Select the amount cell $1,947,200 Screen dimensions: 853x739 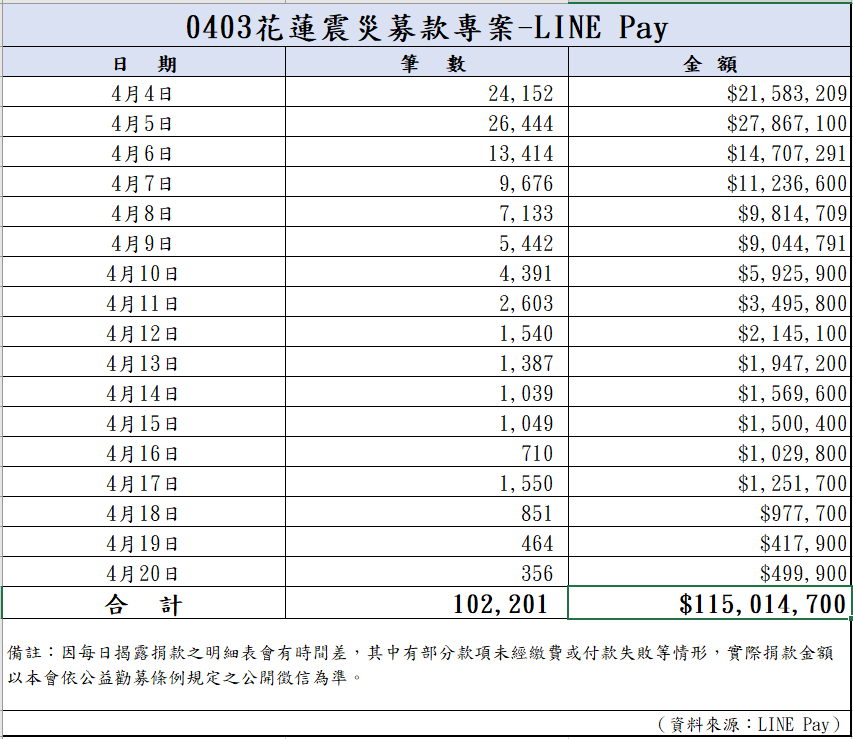pyautogui.click(x=710, y=361)
